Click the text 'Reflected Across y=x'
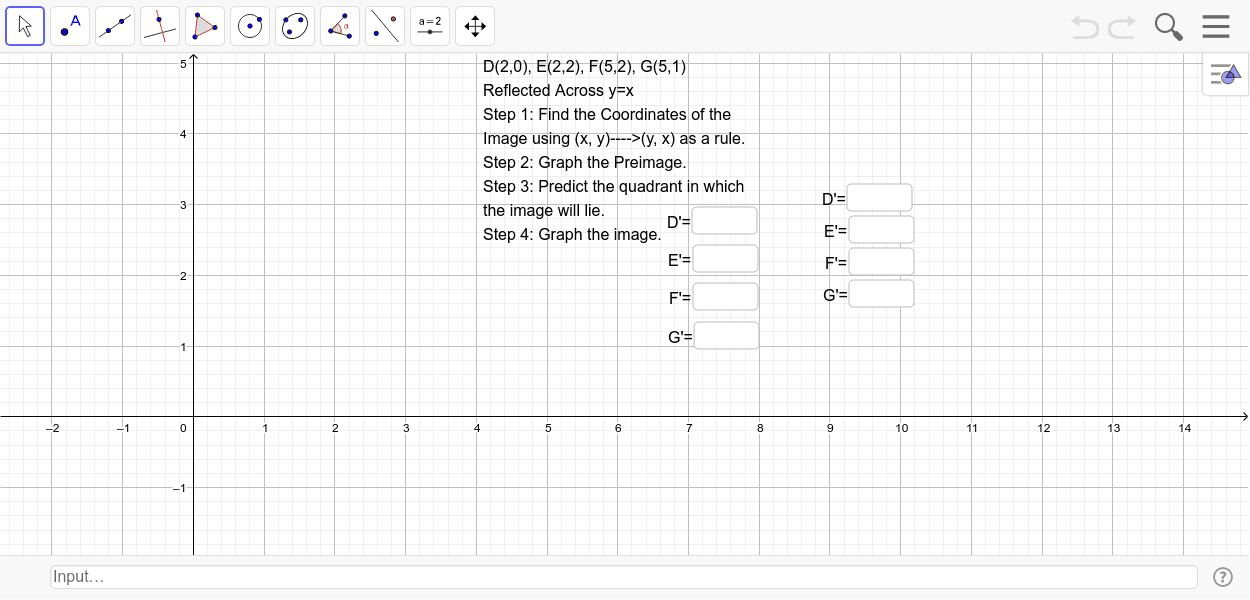 559,91
